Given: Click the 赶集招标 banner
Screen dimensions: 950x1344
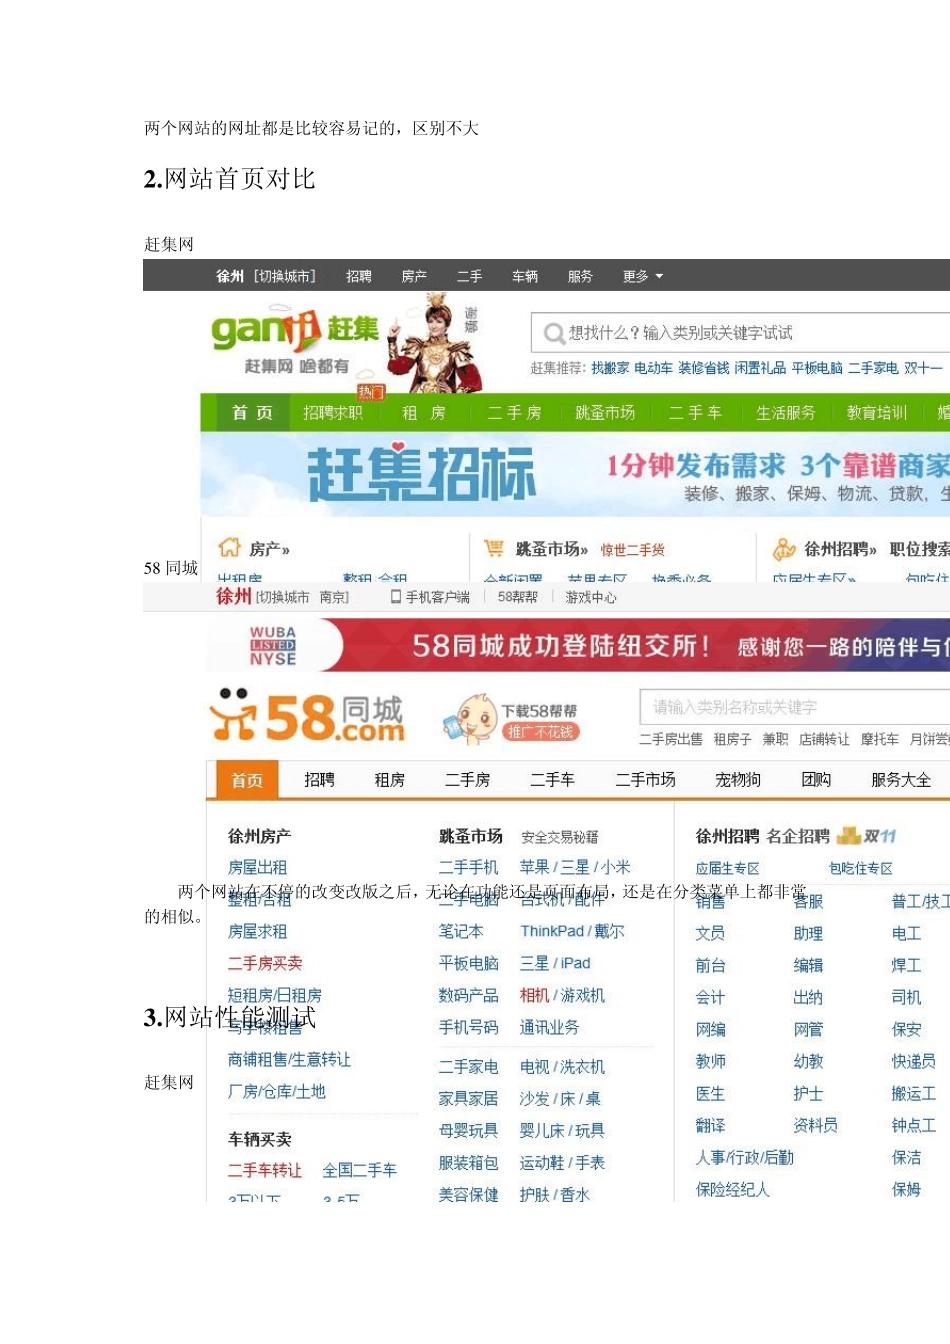Looking at the screenshot, I should [x=575, y=474].
